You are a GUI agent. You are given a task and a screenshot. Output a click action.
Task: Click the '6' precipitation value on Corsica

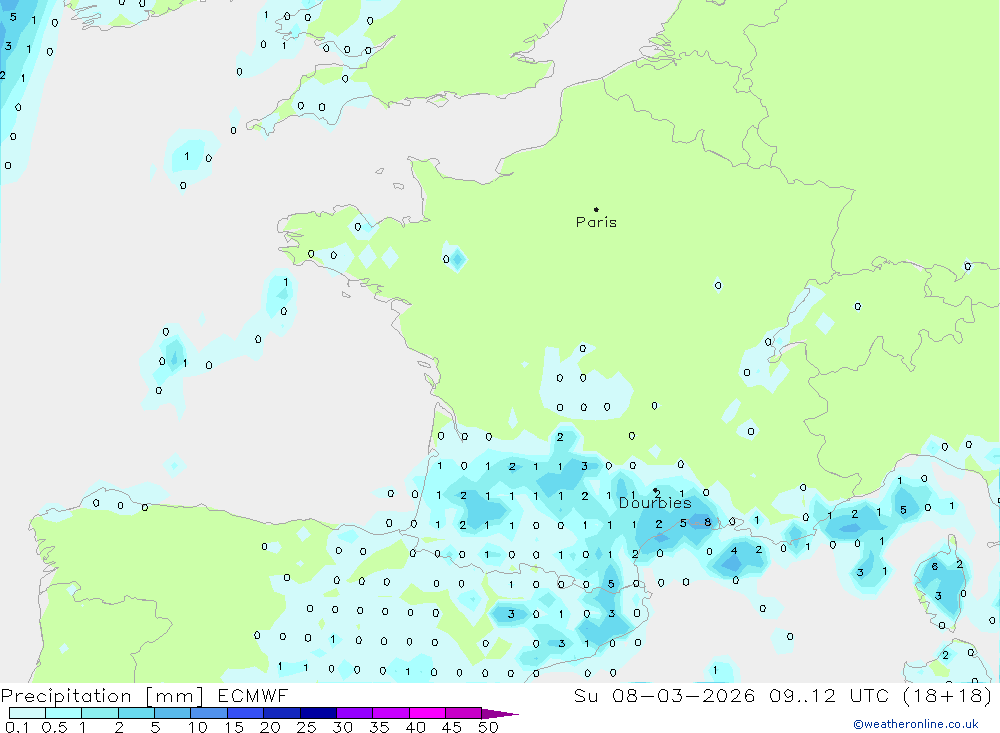tap(935, 566)
